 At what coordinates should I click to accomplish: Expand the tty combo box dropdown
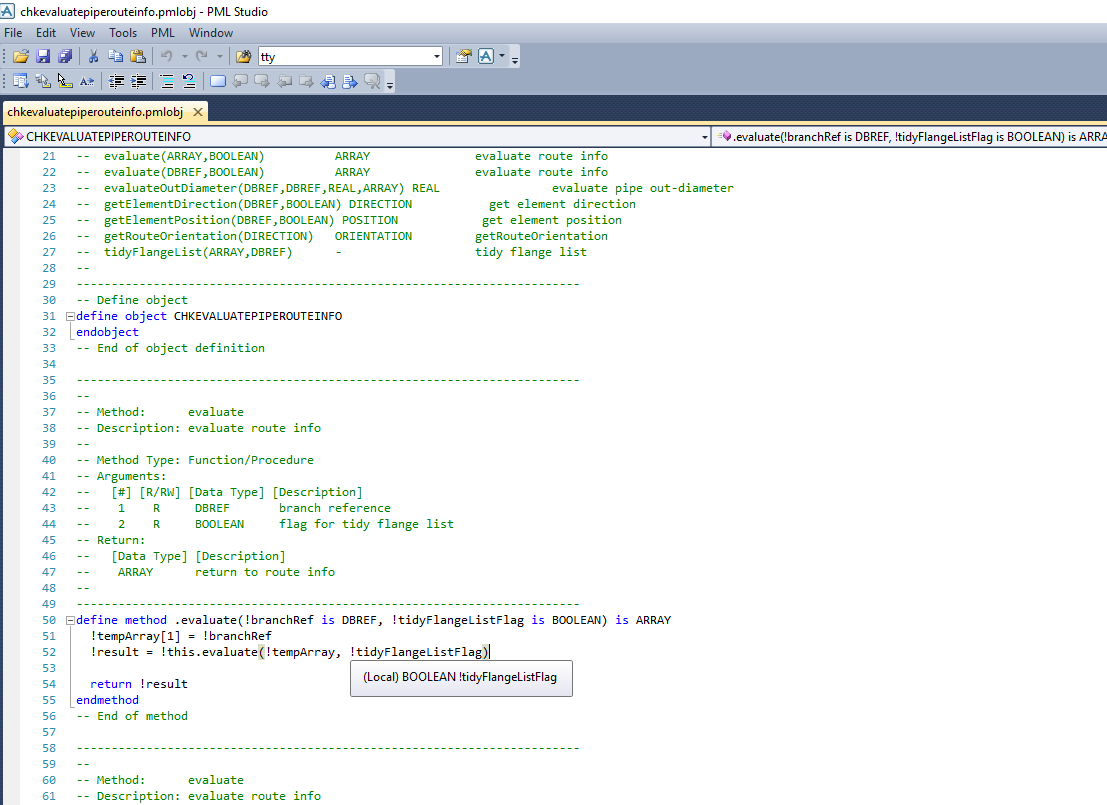pyautogui.click(x=436, y=56)
